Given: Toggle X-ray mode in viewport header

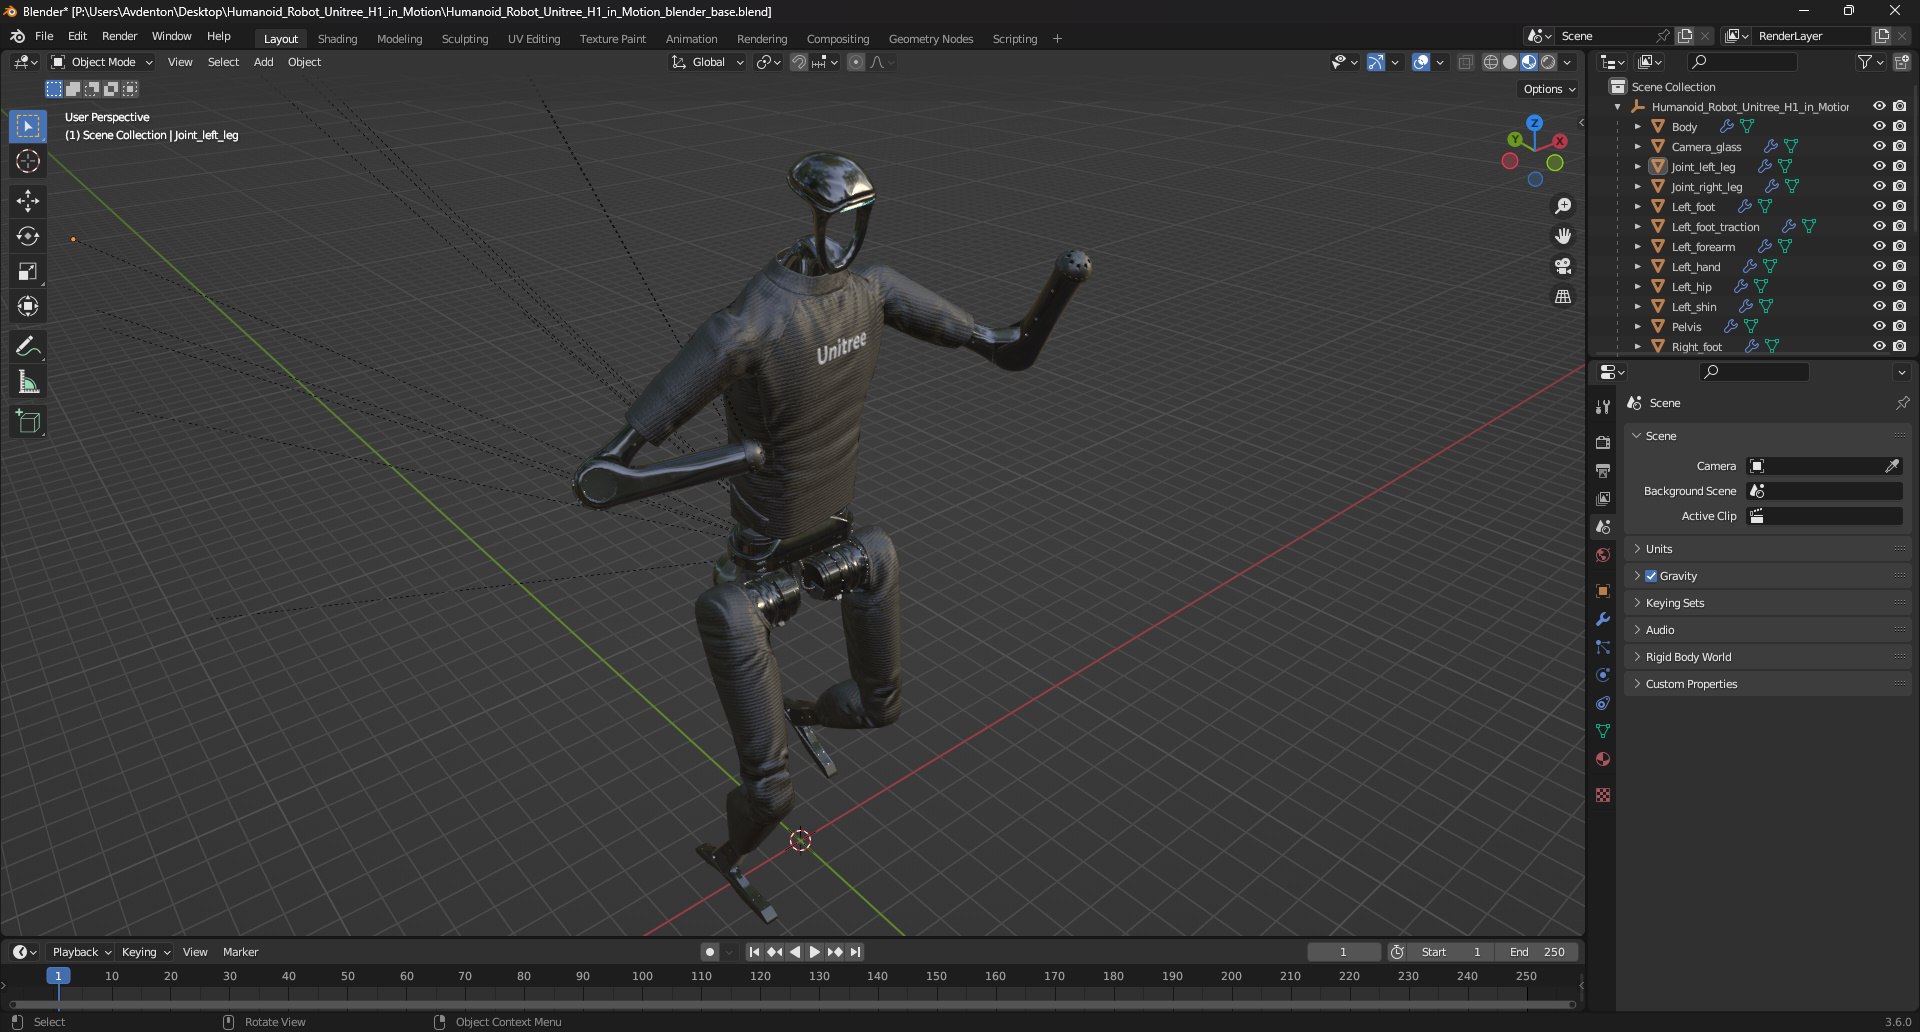Looking at the screenshot, I should click(1465, 62).
